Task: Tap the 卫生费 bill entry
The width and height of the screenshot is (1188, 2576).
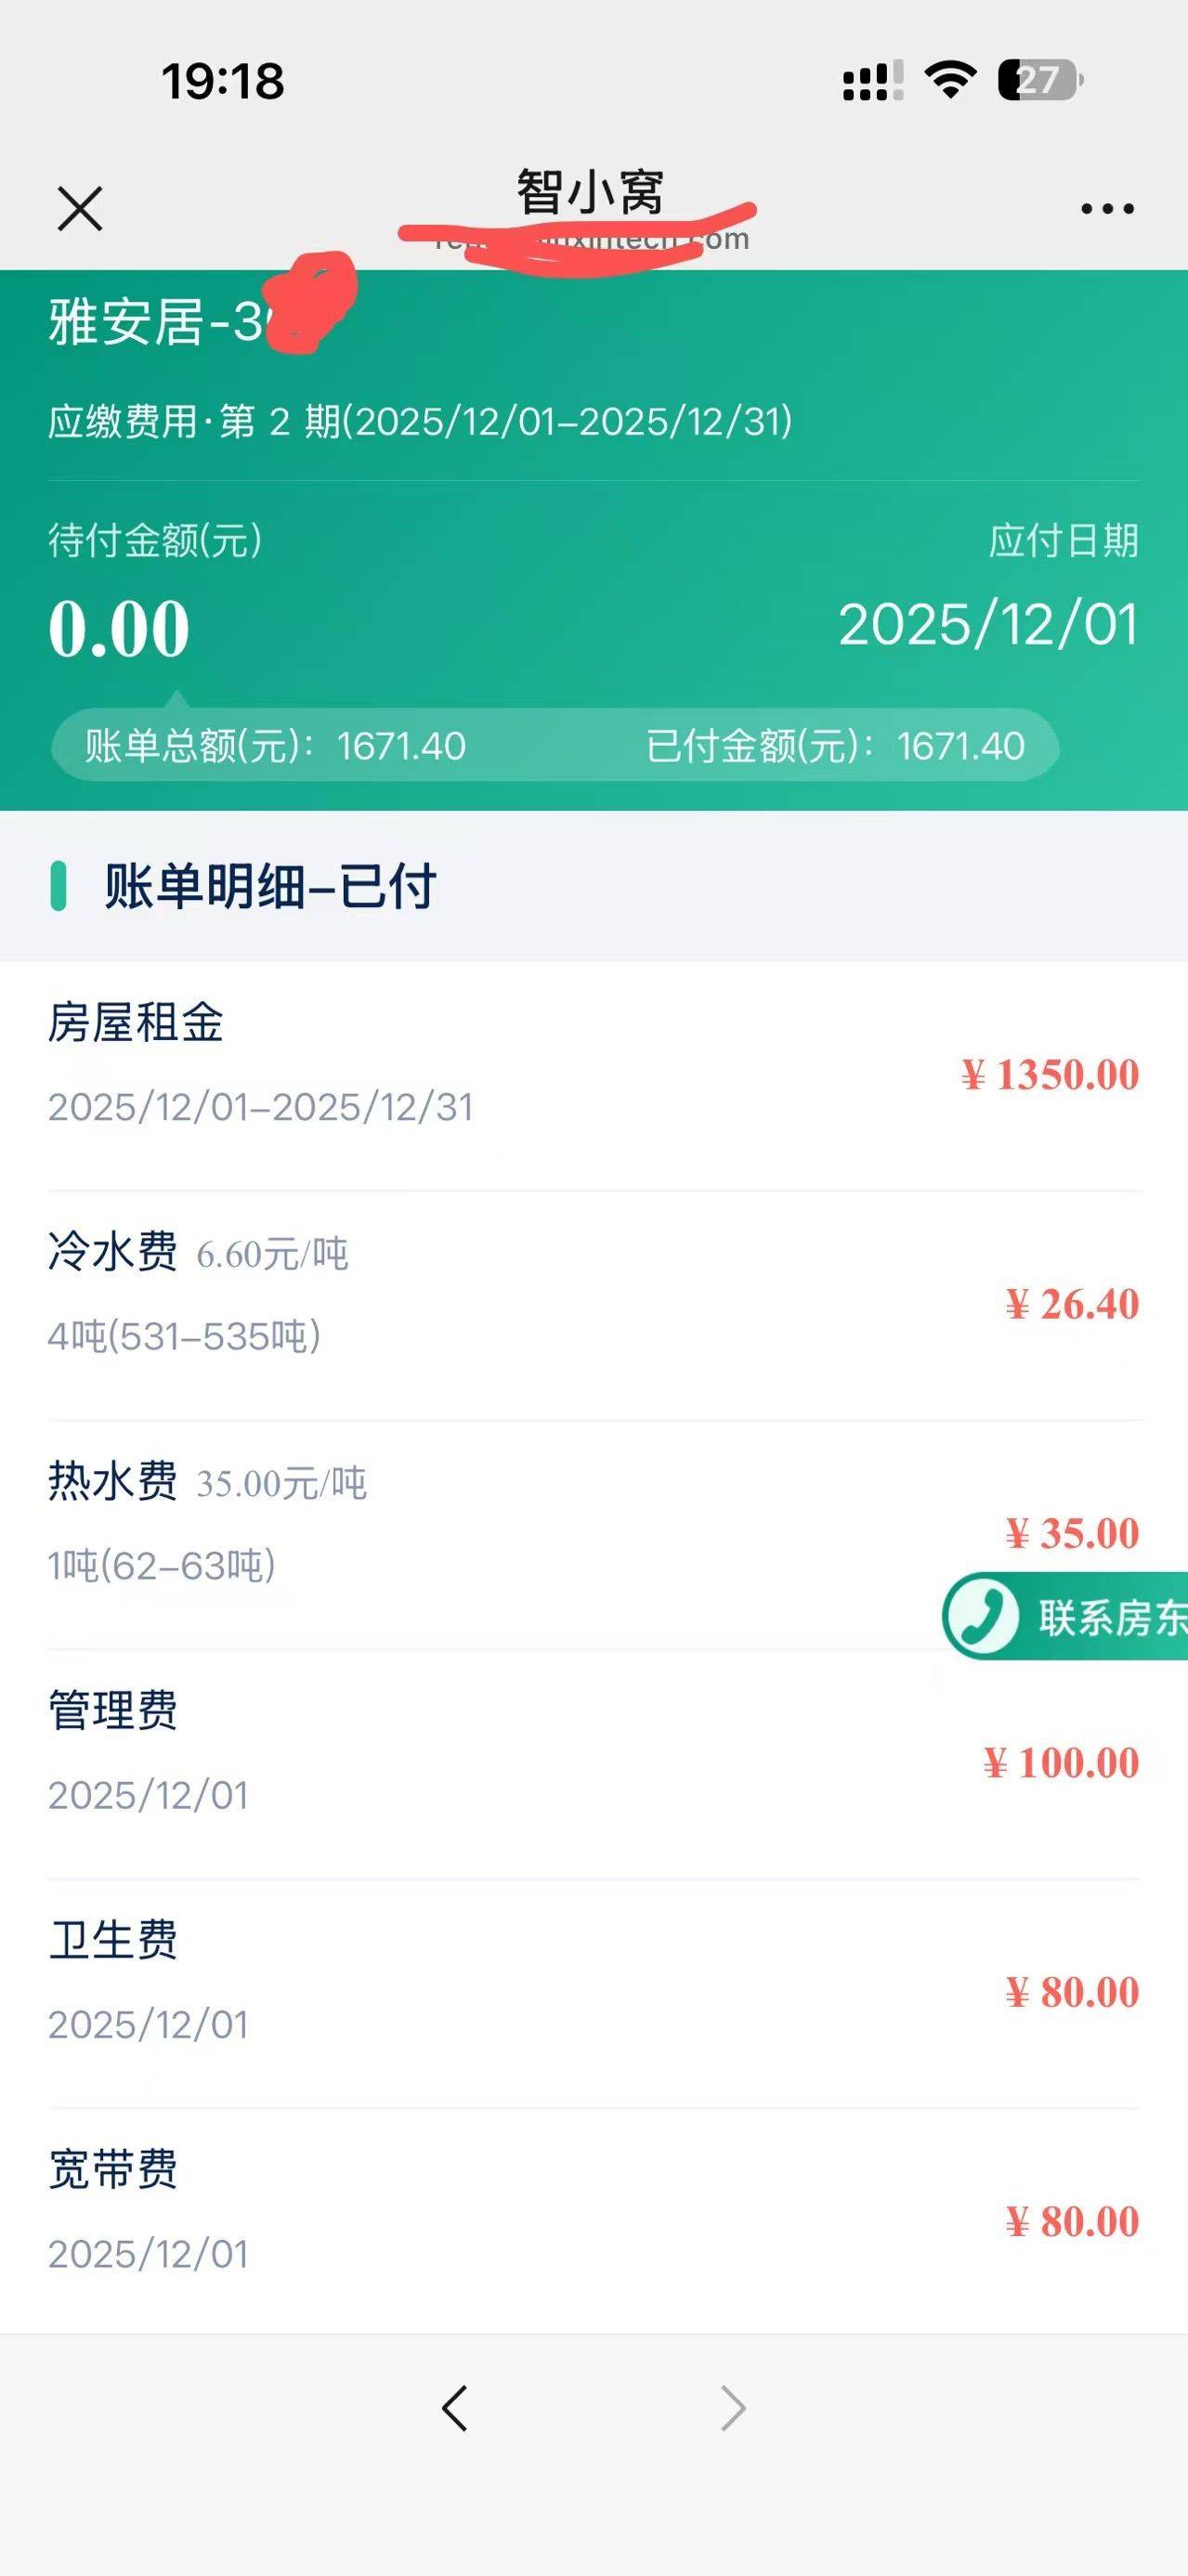Action: coord(594,1992)
